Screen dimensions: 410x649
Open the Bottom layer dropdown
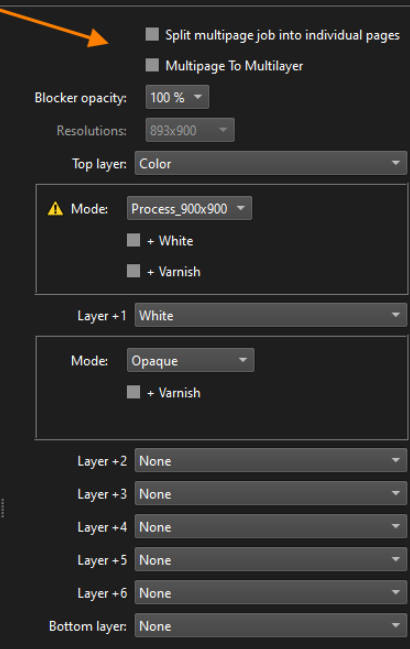click(x=271, y=626)
